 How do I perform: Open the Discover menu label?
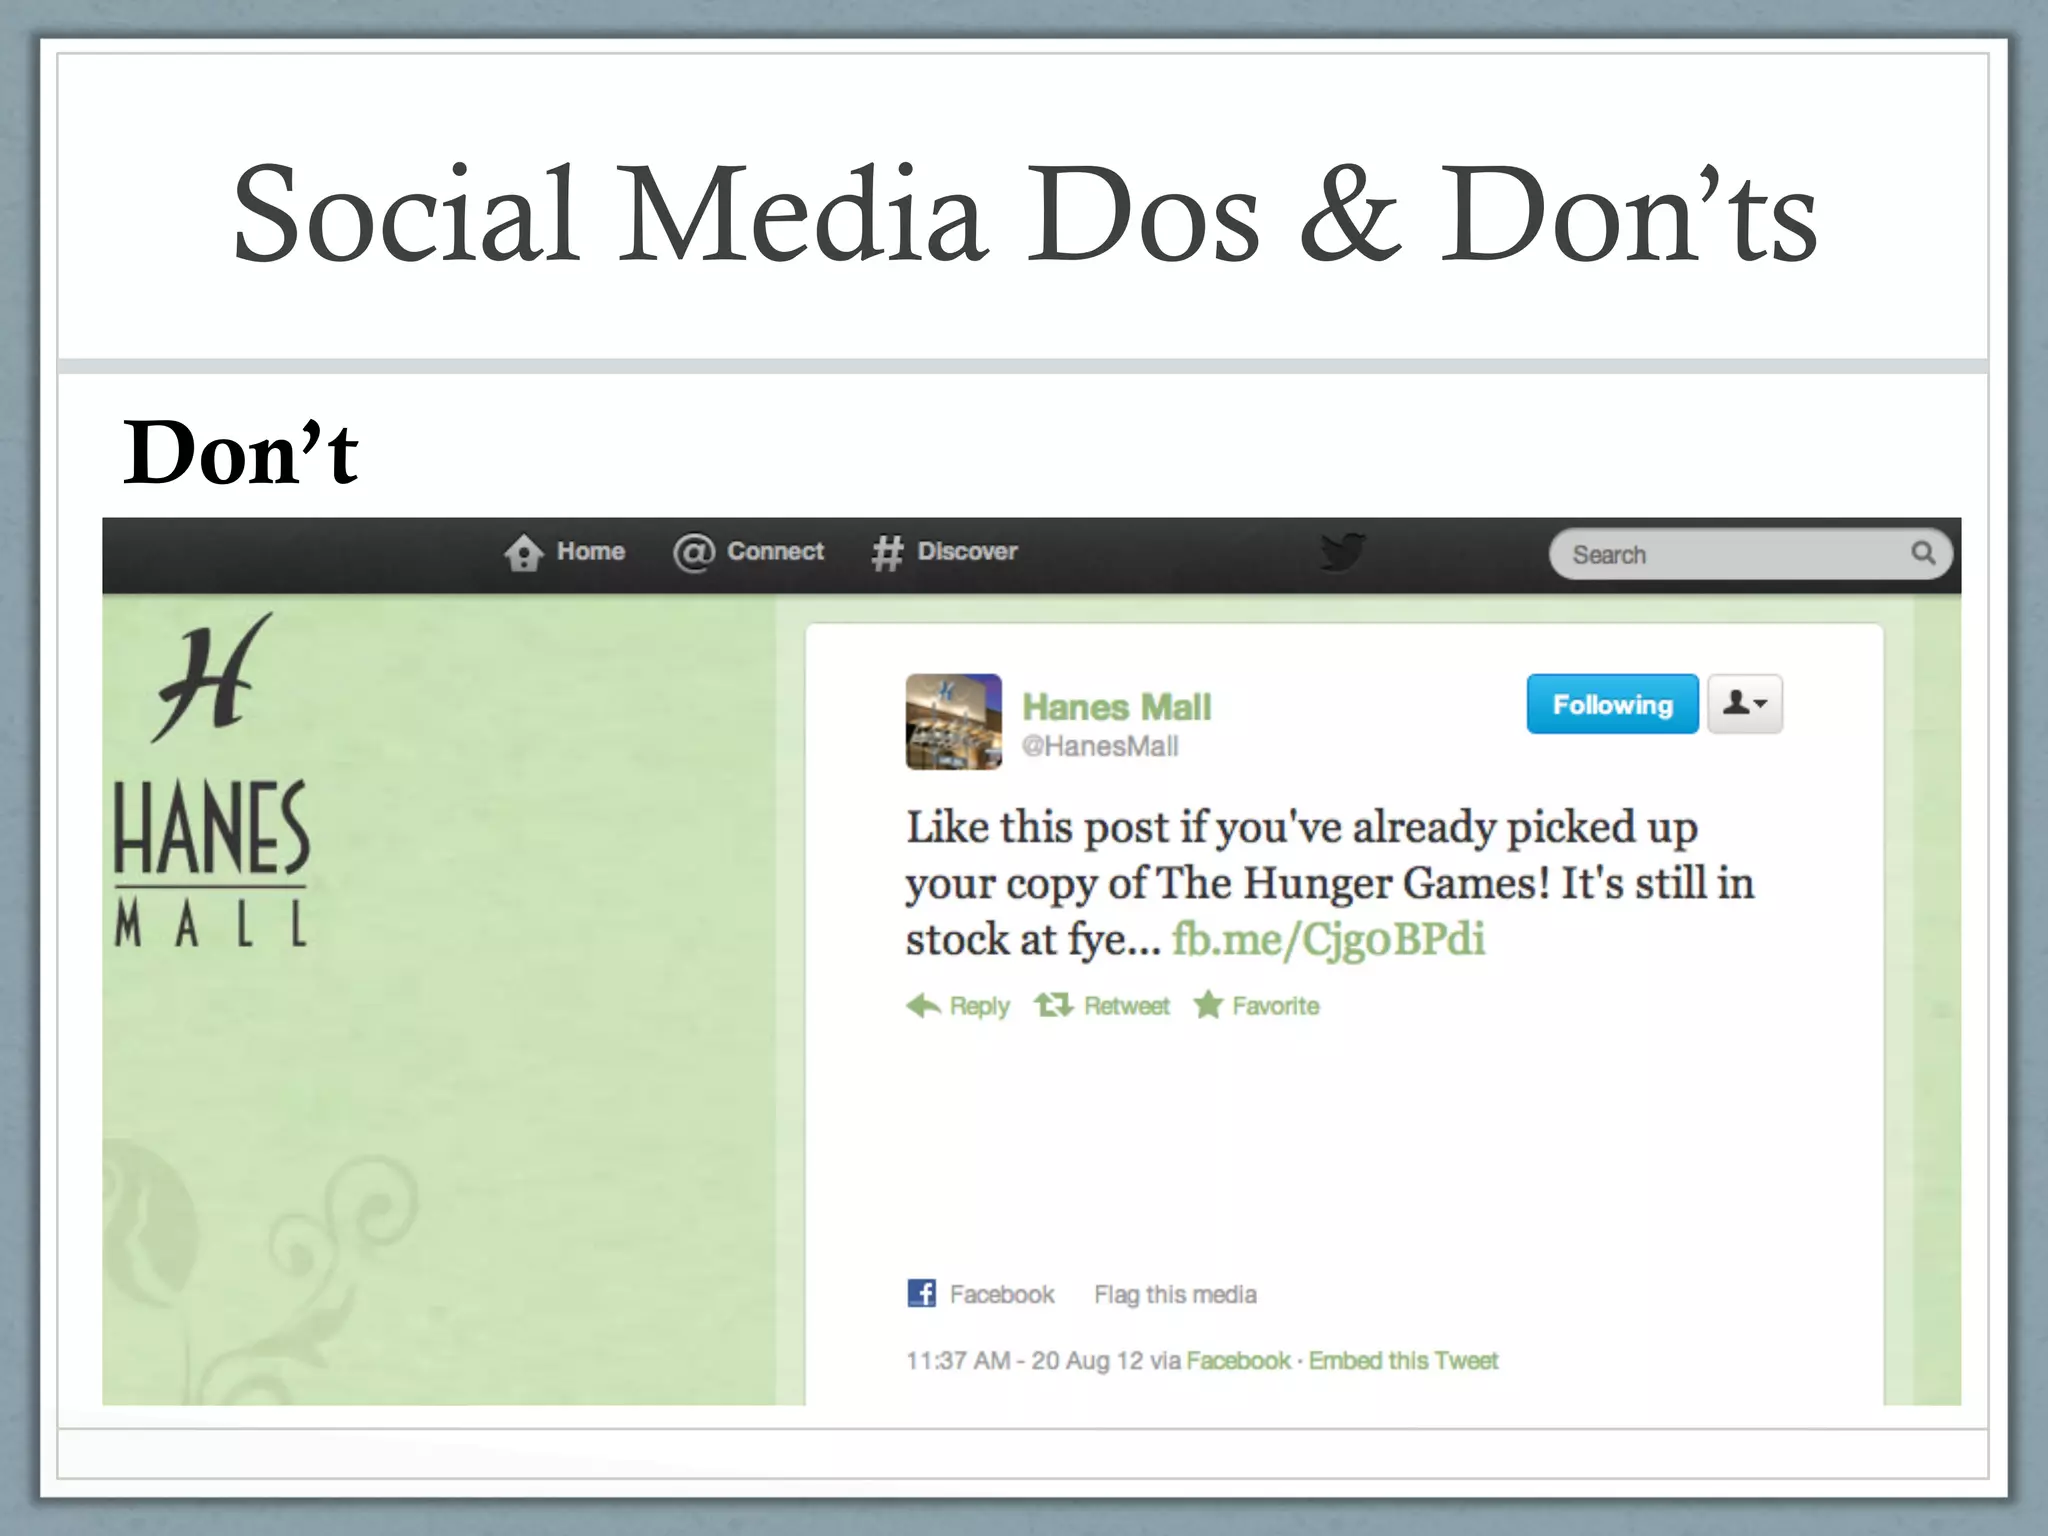(x=967, y=551)
